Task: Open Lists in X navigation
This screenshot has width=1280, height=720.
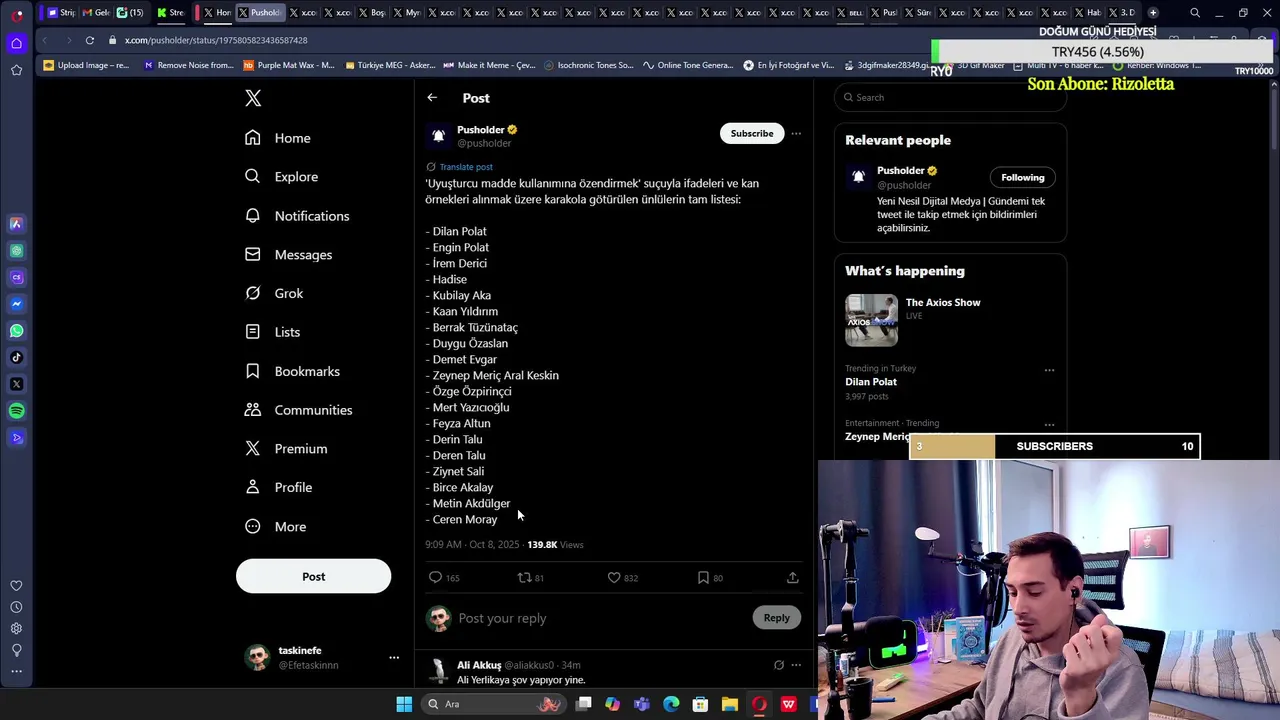Action: 273,332
